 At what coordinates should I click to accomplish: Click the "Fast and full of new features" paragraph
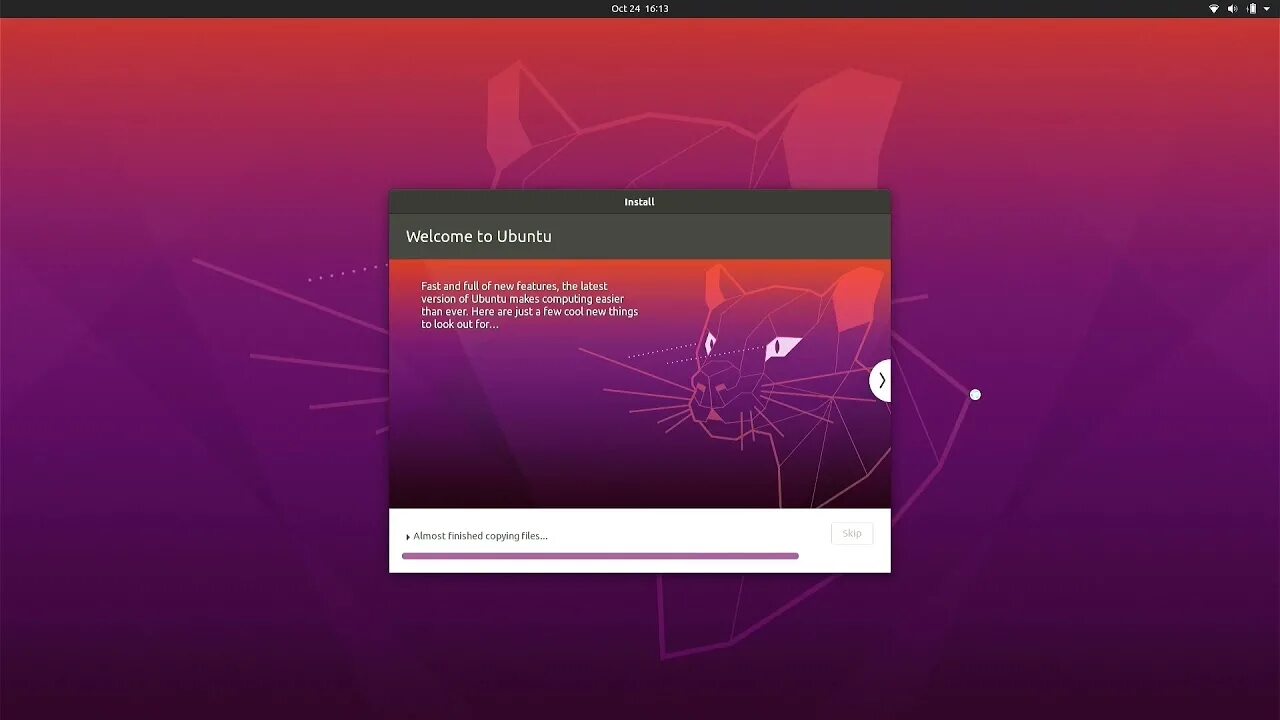(x=529, y=305)
